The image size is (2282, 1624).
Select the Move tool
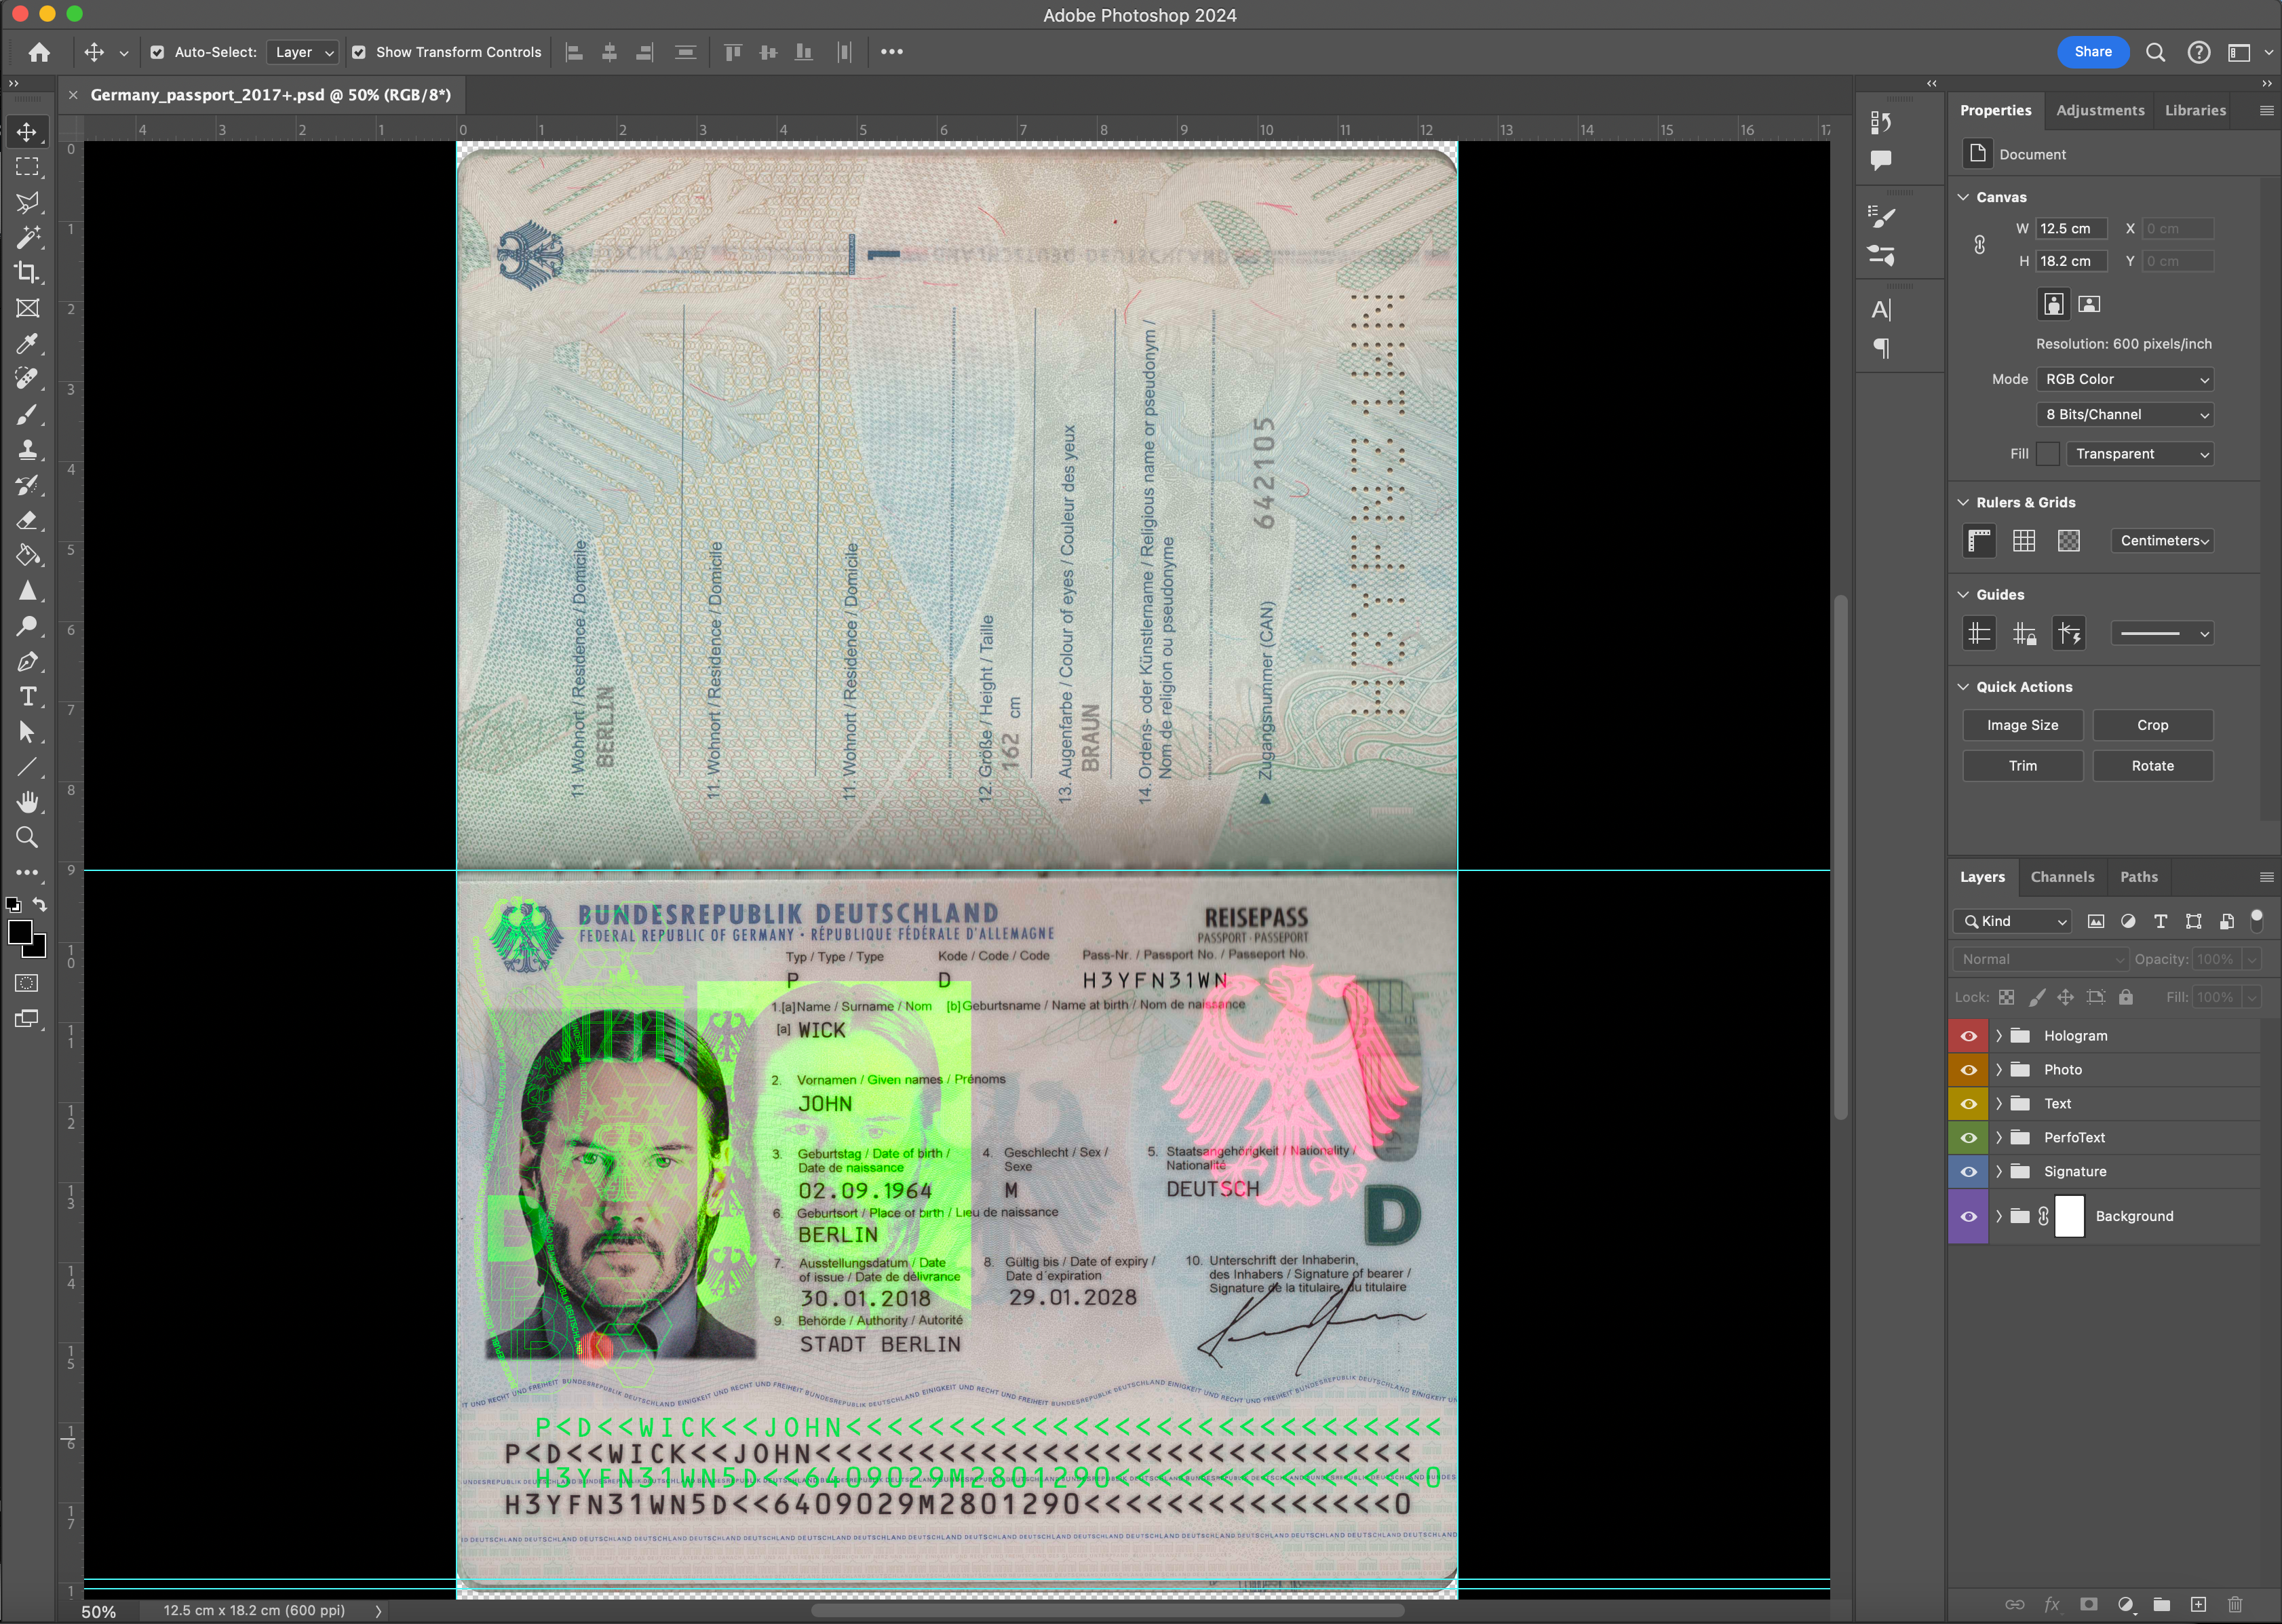click(27, 131)
